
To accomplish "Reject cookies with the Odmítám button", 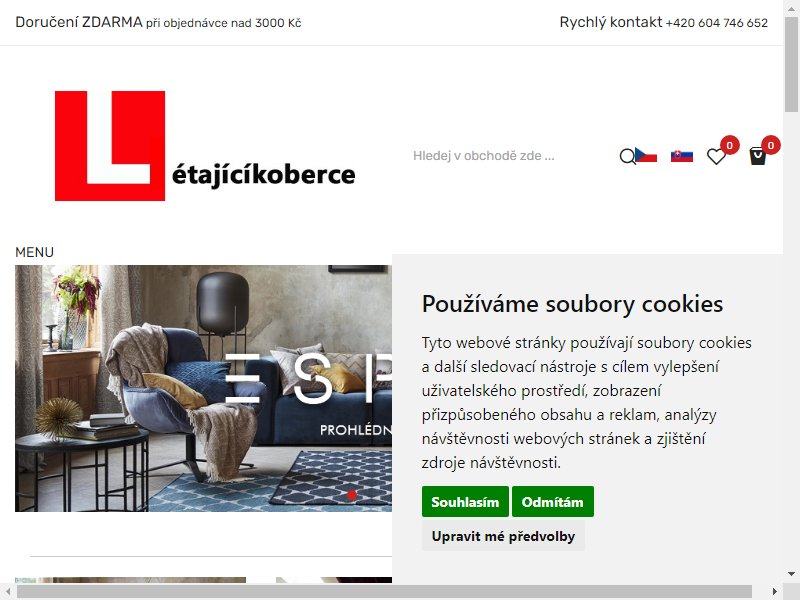I will pos(553,502).
